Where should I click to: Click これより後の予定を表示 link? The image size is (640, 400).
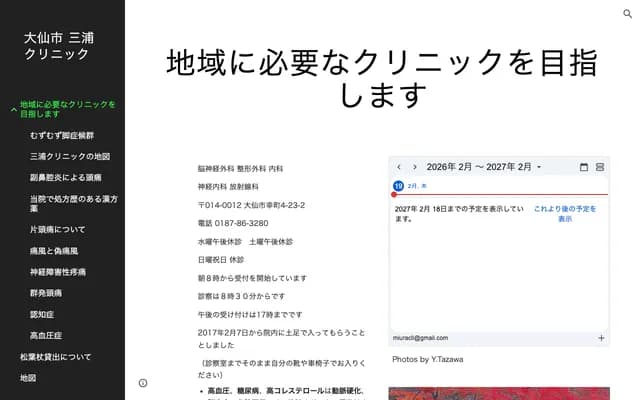(x=564, y=213)
